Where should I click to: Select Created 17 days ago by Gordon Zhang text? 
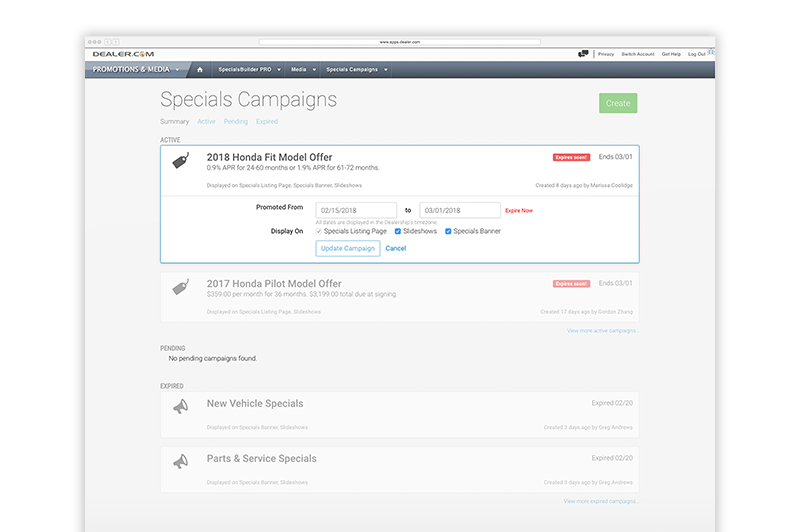pyautogui.click(x=586, y=312)
